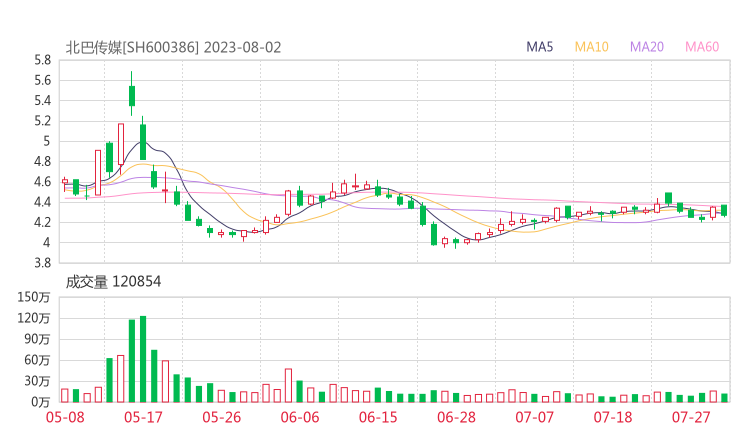The image size is (740, 440).
Task: Click the 3.8 price axis label
Action: point(42,263)
